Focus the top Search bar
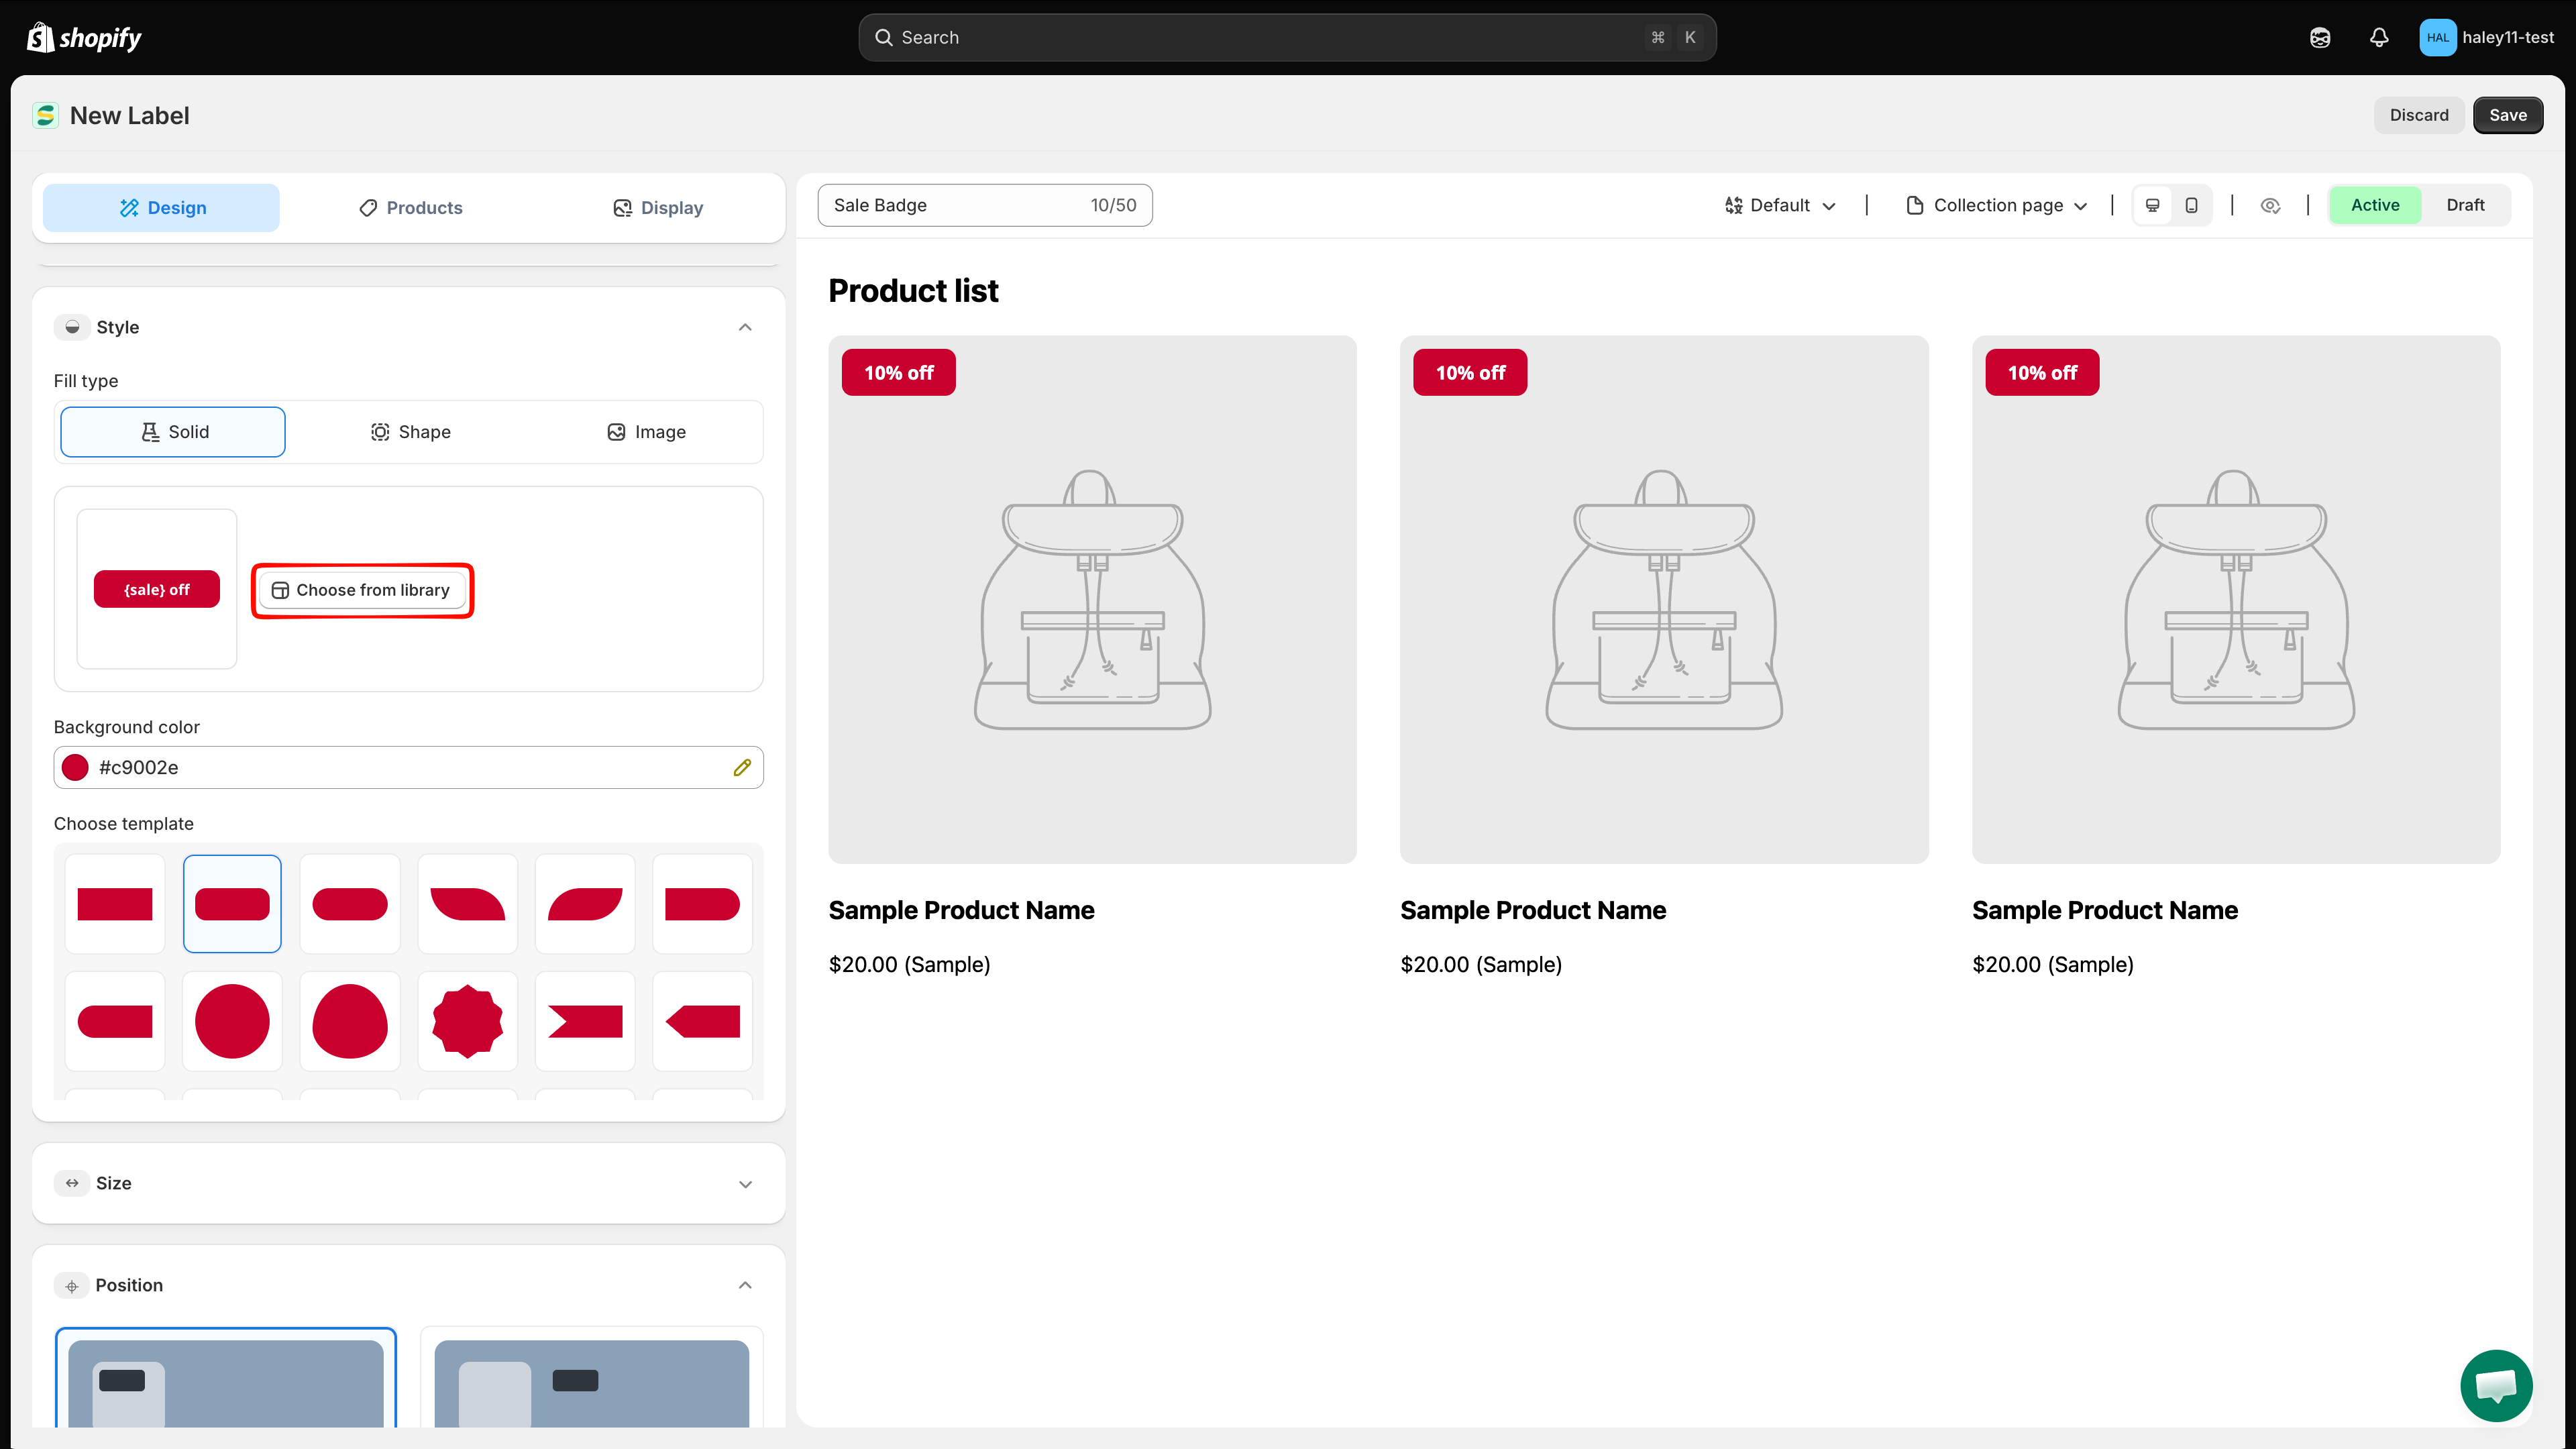This screenshot has width=2576, height=1449. (1287, 37)
